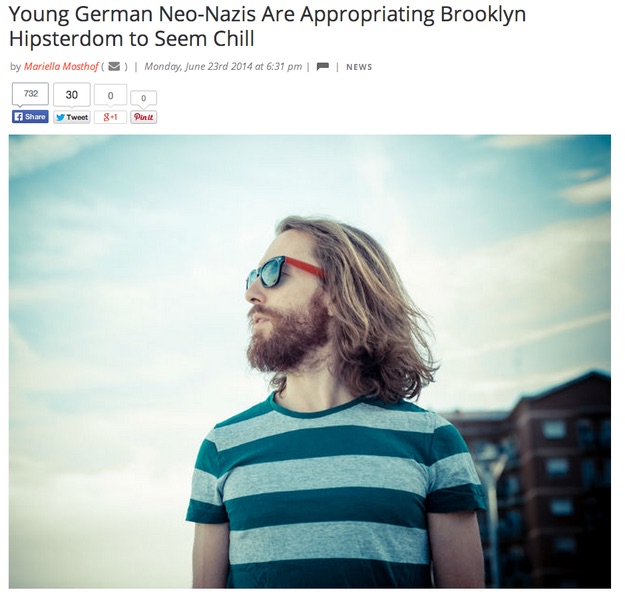
Task: Click the Pinterest zero count bubble
Action: (x=143, y=98)
